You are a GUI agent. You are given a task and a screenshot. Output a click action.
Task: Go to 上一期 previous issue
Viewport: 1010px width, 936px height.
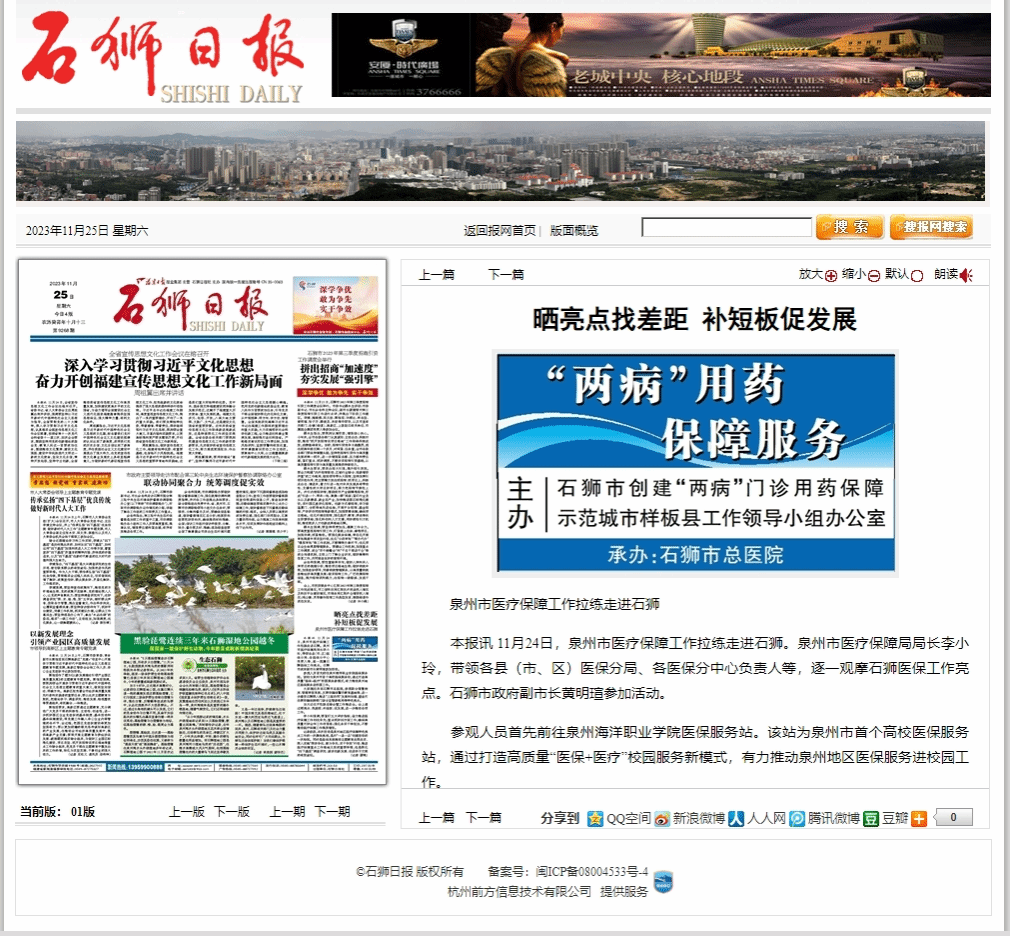coord(286,811)
